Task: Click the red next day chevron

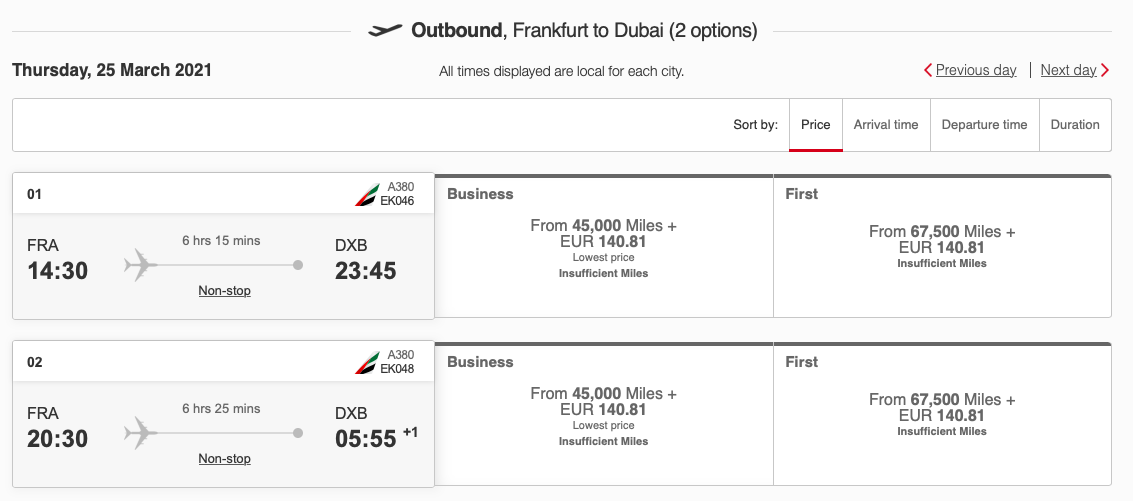Action: (1105, 70)
